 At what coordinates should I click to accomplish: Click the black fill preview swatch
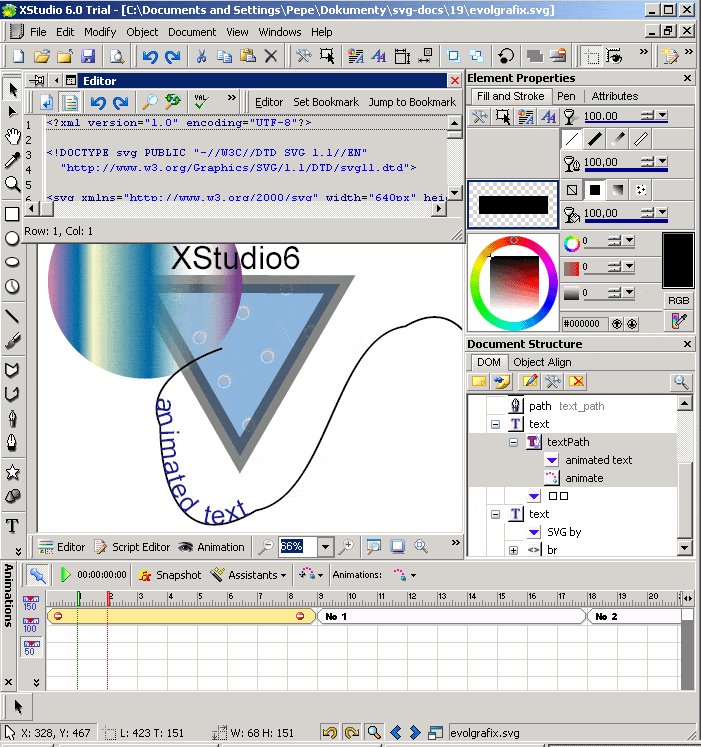pos(513,205)
